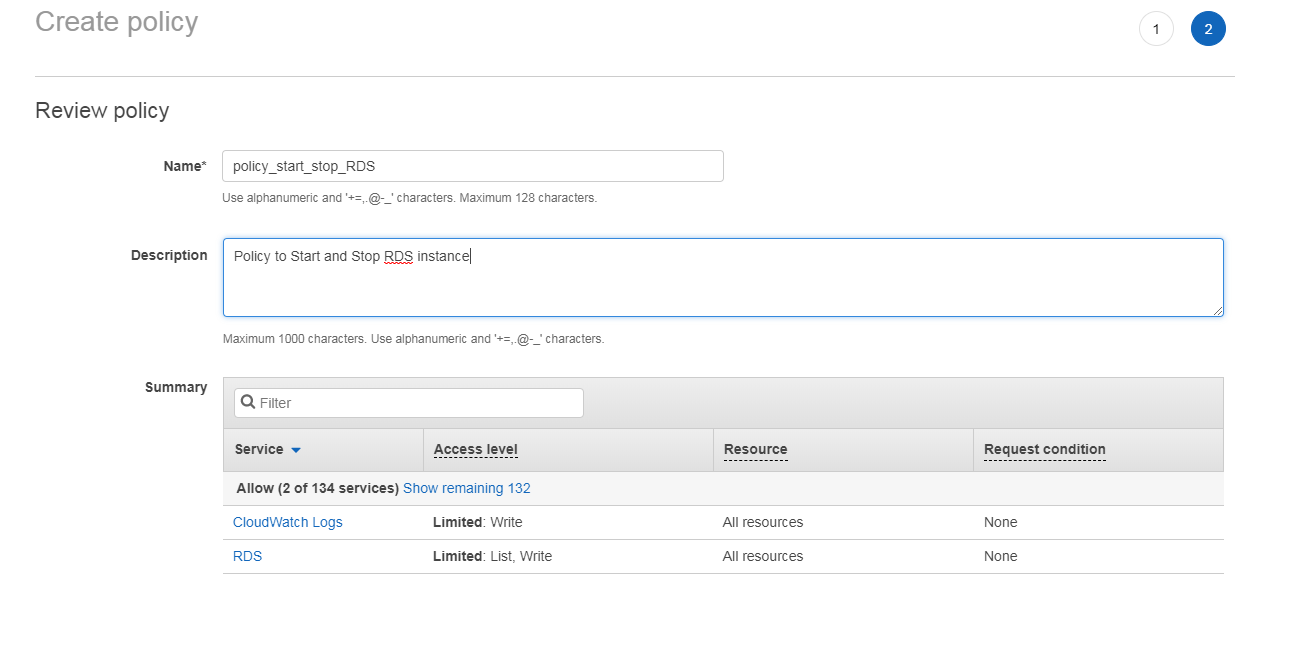
Task: Open the RDS service link
Action: click(x=247, y=556)
